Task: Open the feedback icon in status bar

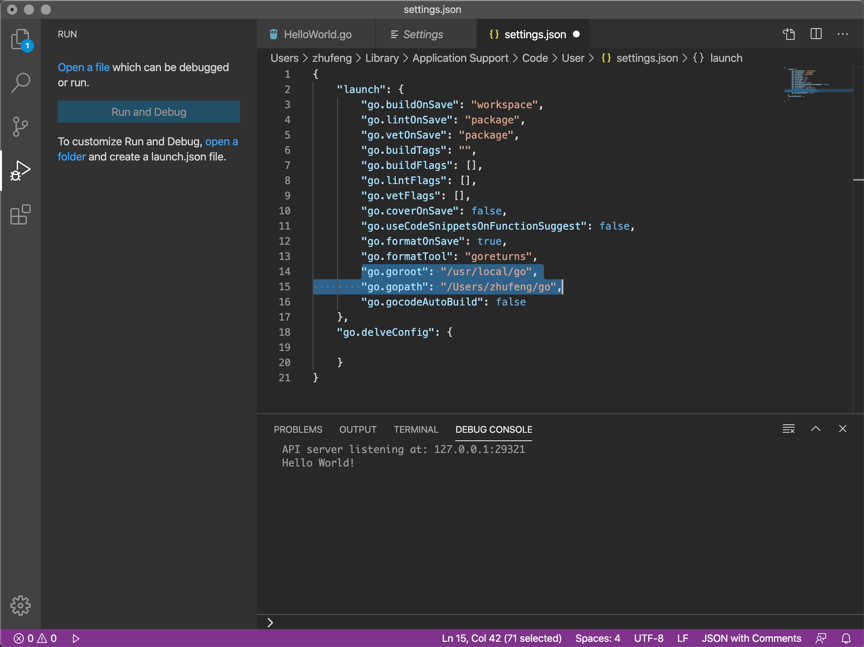Action: coord(820,638)
